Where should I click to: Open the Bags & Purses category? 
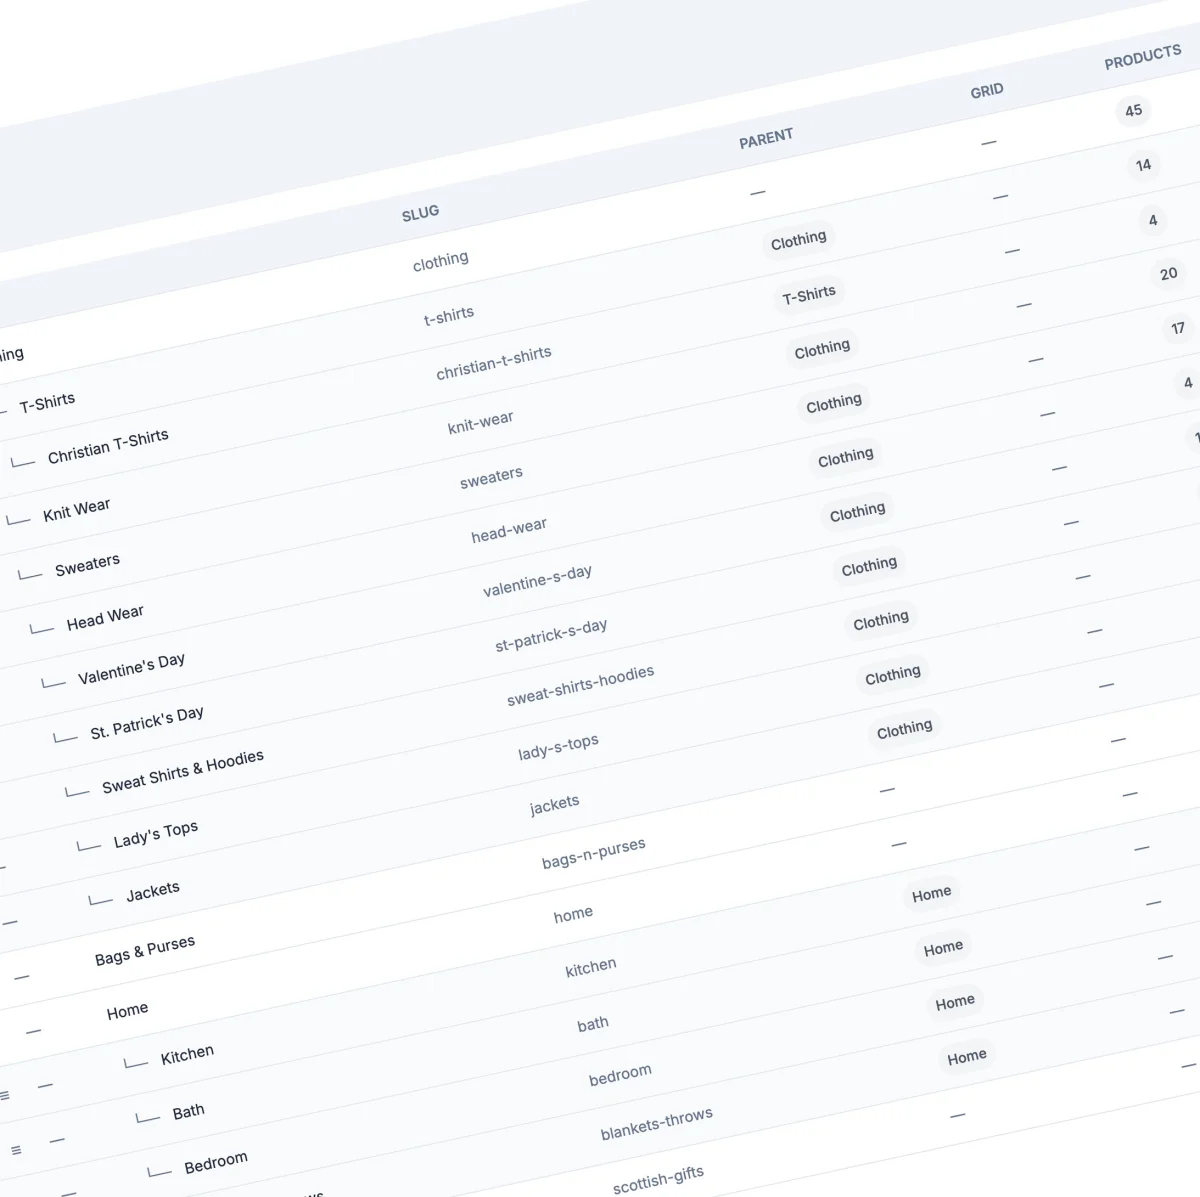145,942
